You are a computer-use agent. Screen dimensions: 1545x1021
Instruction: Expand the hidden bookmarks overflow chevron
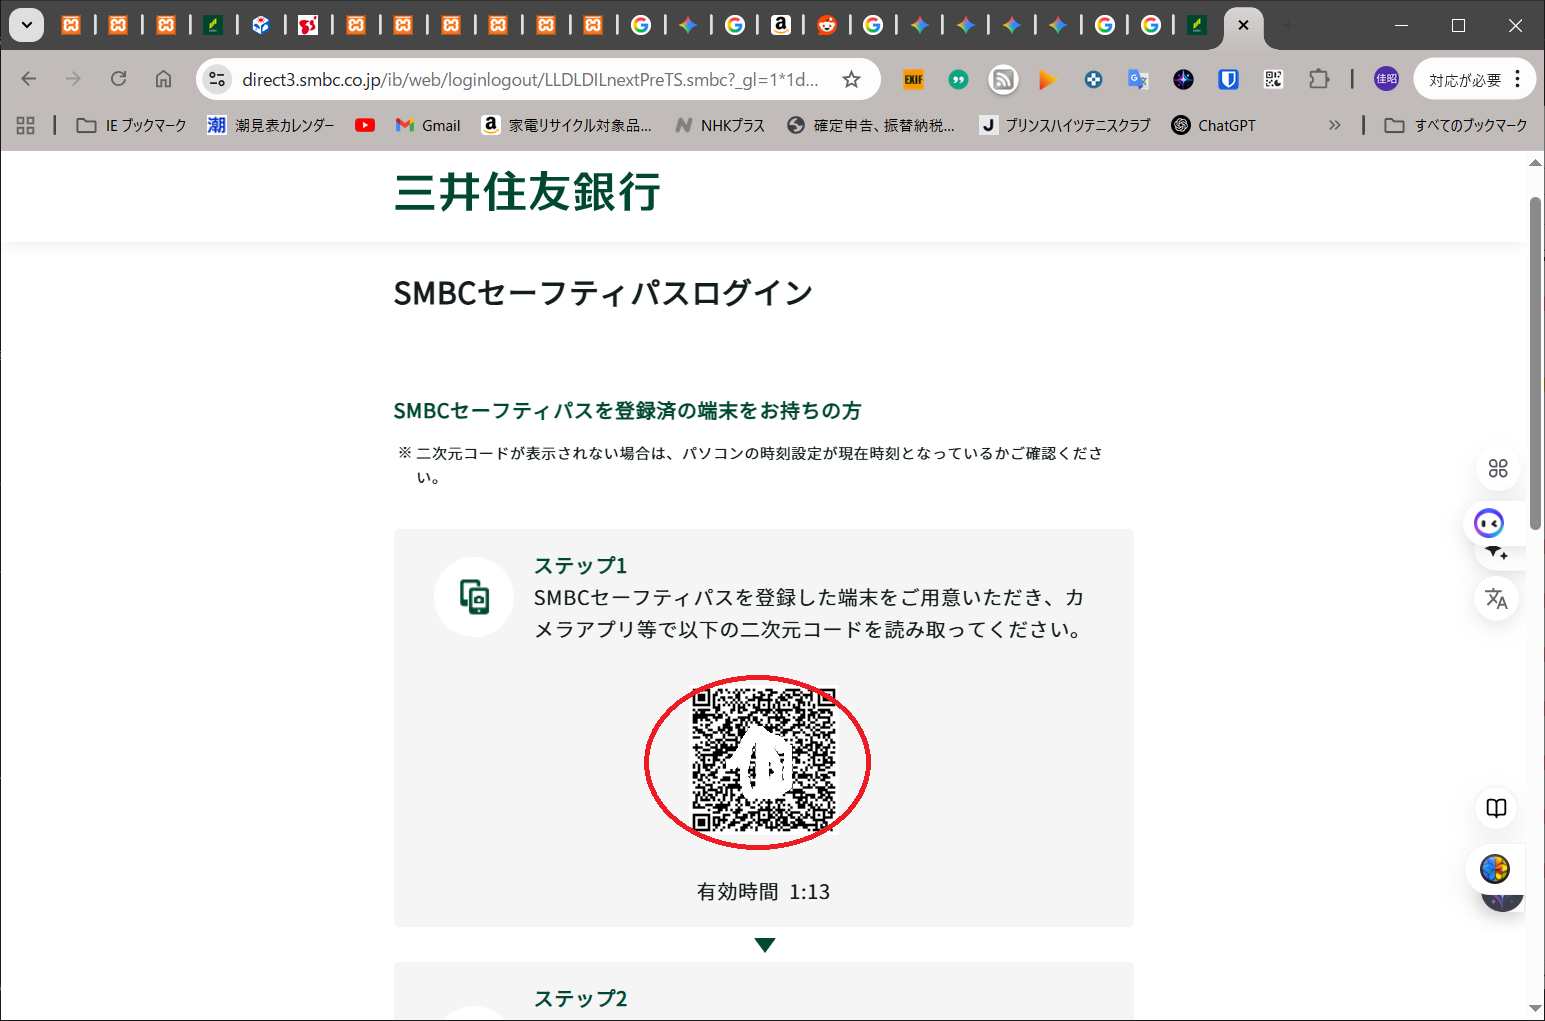pyautogui.click(x=1334, y=125)
